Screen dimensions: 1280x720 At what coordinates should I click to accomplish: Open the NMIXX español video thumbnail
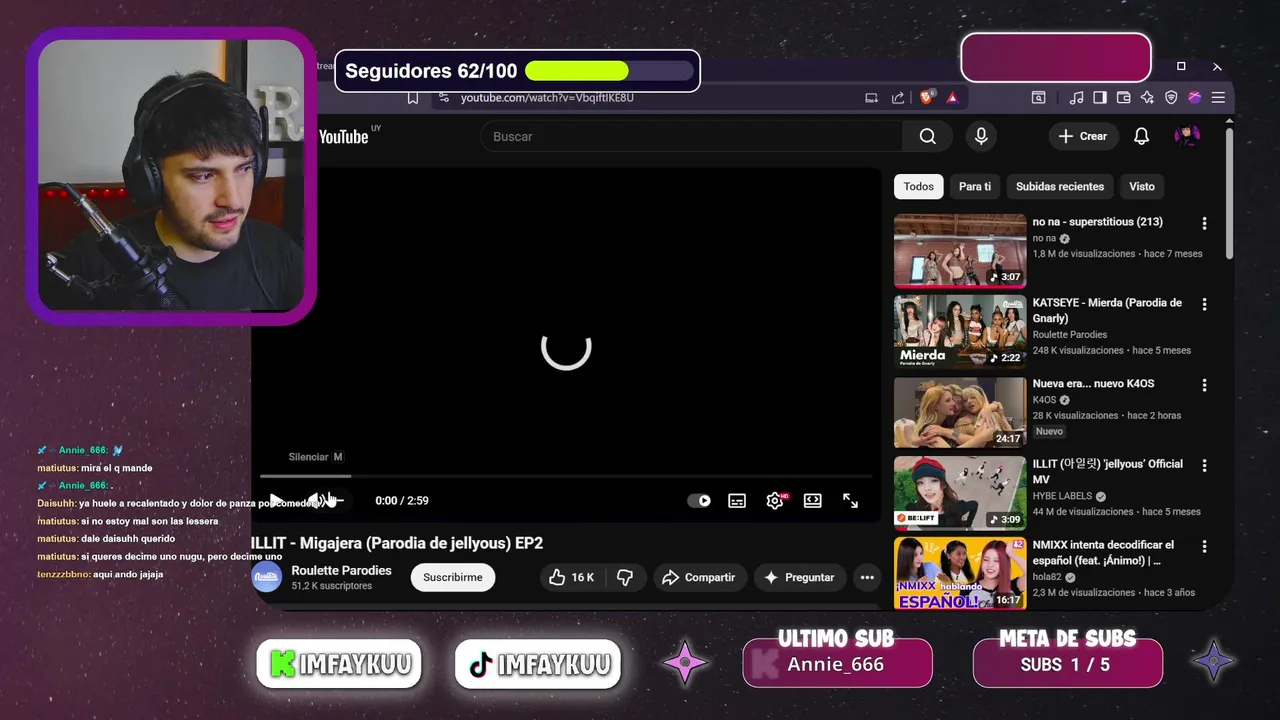click(960, 574)
